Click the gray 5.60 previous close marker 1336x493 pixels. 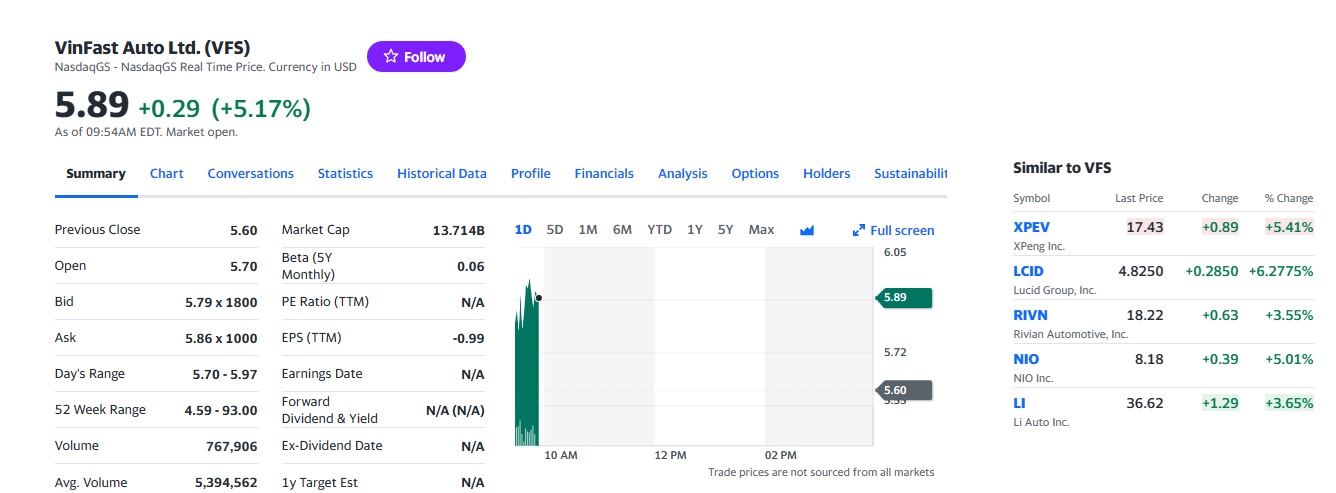point(904,390)
